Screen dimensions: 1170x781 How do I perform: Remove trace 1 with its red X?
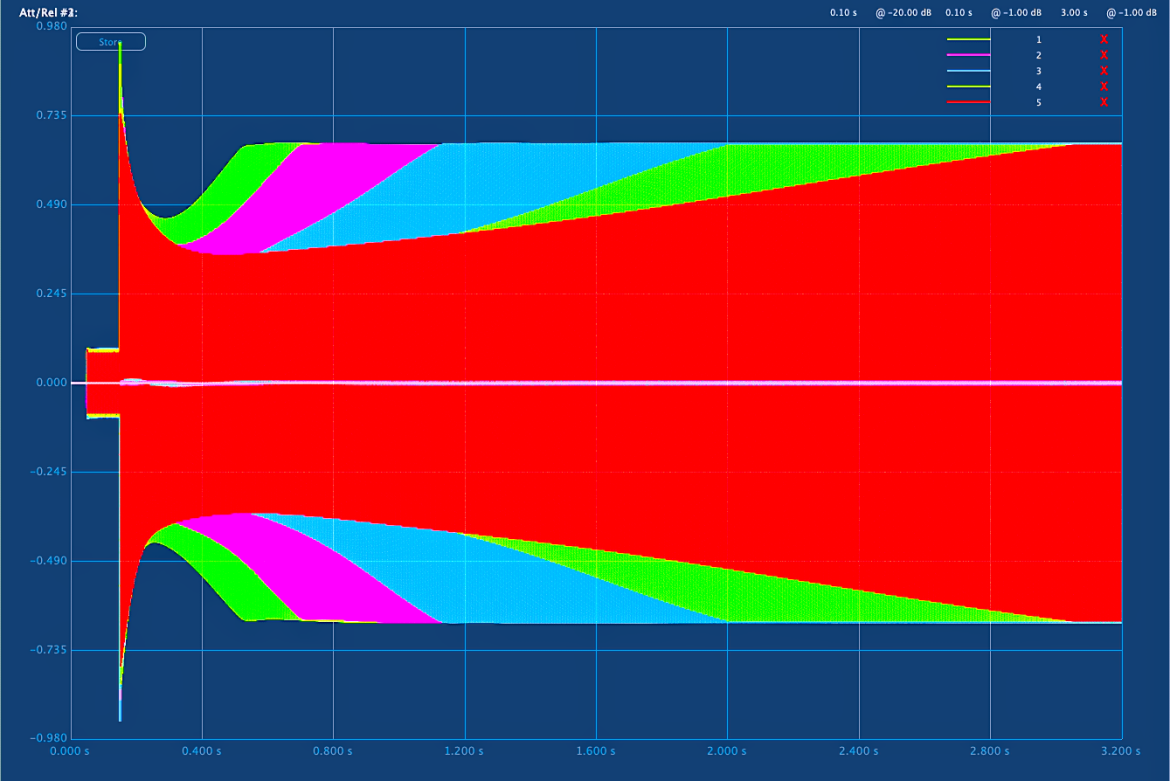[x=1104, y=40]
